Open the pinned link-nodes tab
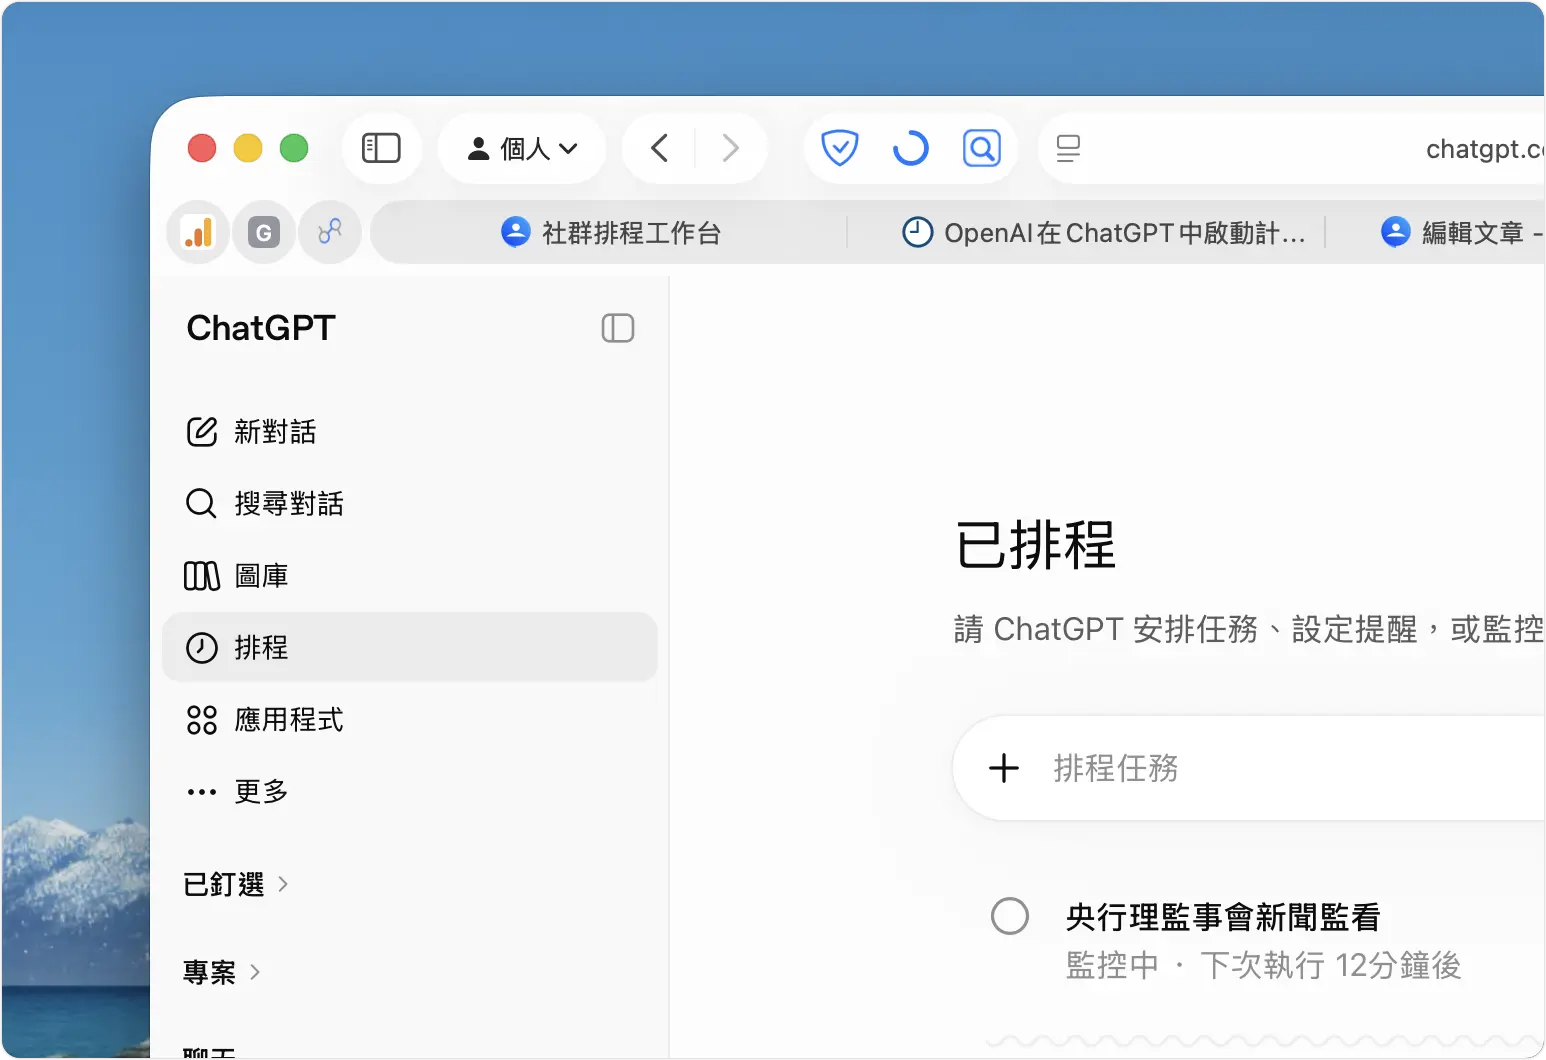1546x1060 pixels. (x=329, y=232)
